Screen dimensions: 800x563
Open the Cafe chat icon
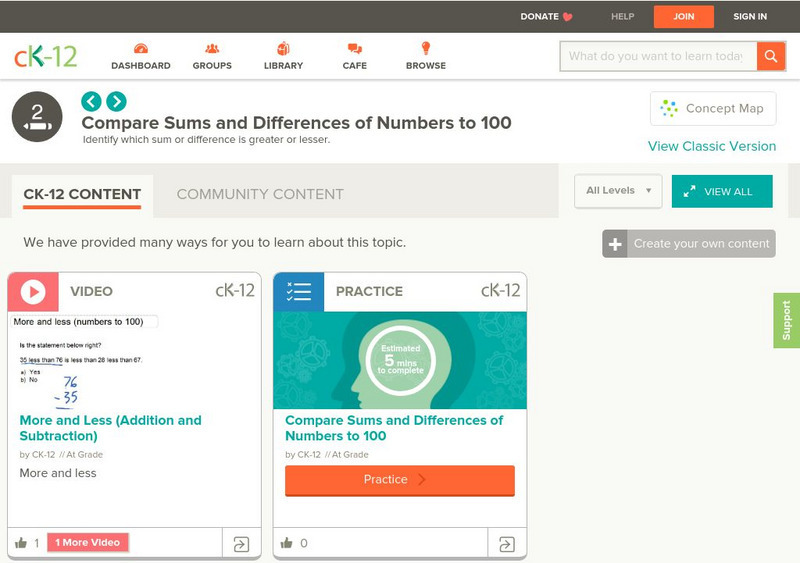tap(354, 49)
